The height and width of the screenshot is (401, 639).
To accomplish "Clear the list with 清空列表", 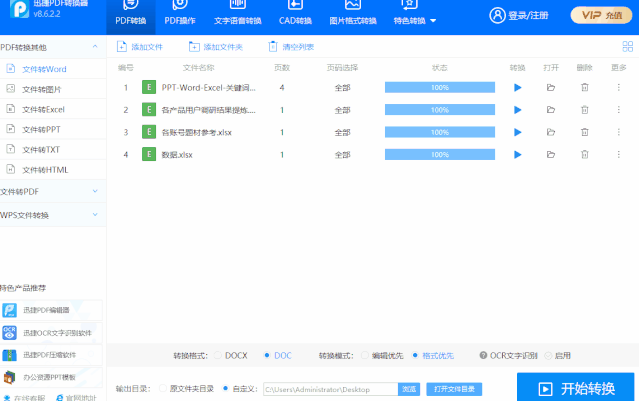I will point(291,47).
